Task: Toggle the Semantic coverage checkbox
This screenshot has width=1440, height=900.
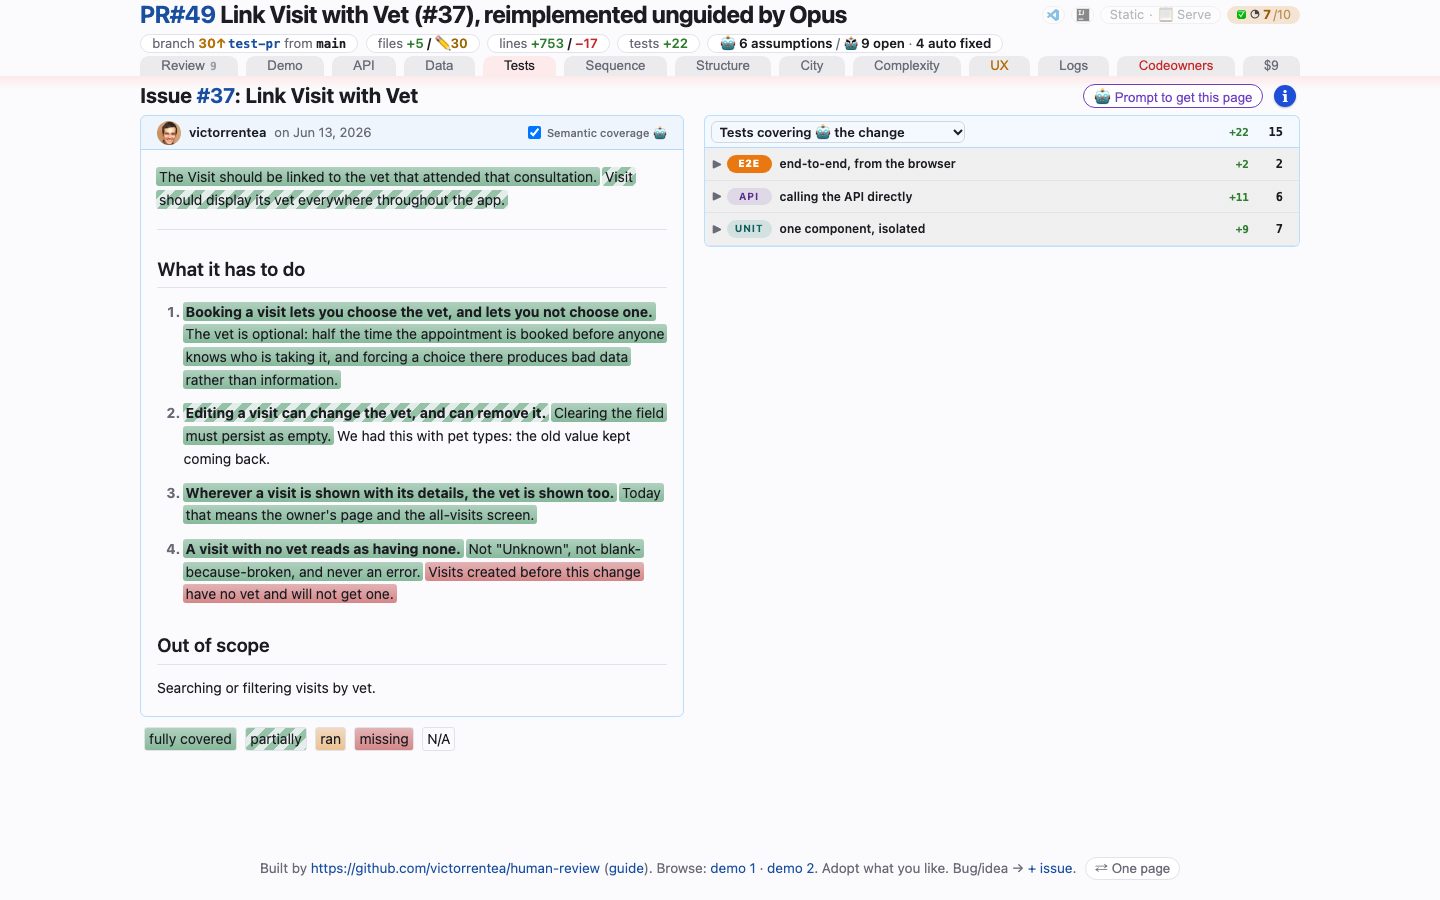Action: pos(534,133)
